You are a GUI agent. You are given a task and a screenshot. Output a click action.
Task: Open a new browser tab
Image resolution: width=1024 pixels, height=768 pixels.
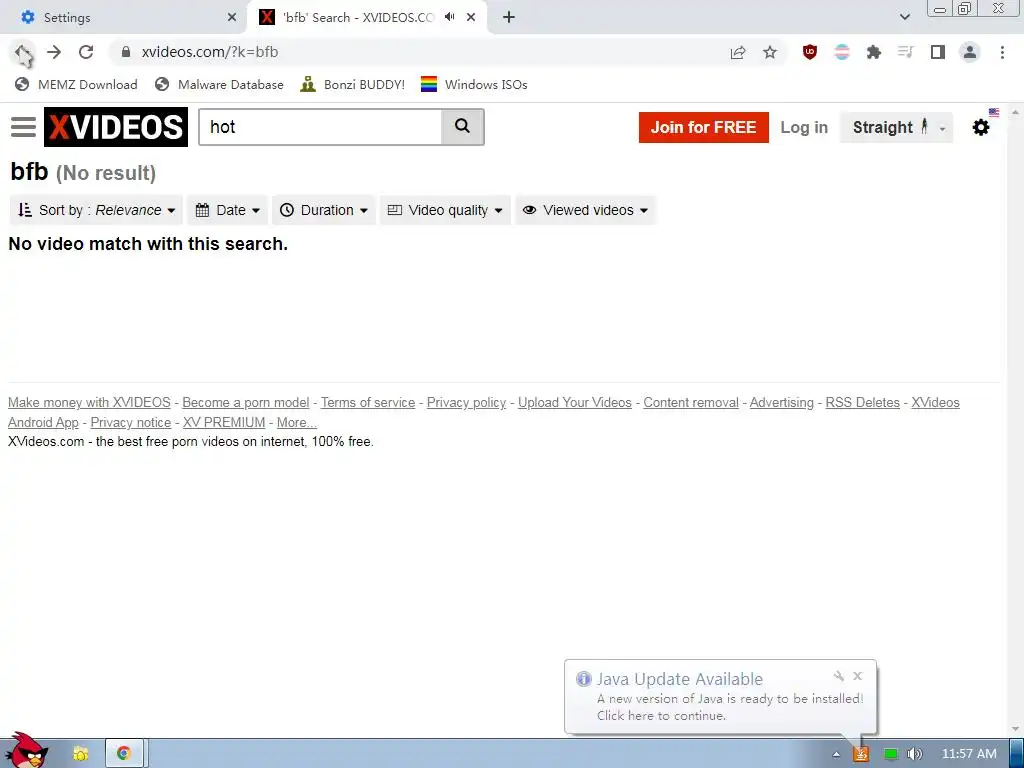click(x=509, y=17)
